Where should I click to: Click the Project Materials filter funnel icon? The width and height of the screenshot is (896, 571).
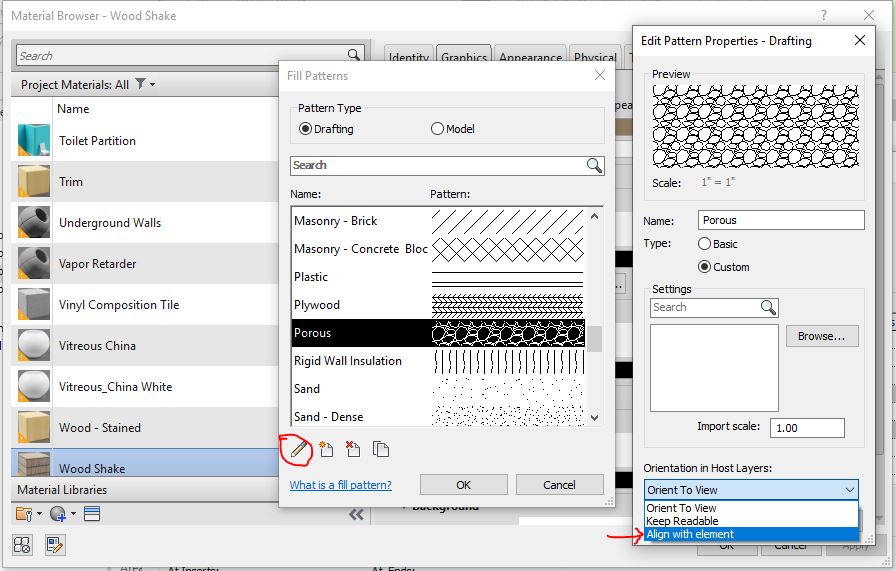pyautogui.click(x=140, y=84)
